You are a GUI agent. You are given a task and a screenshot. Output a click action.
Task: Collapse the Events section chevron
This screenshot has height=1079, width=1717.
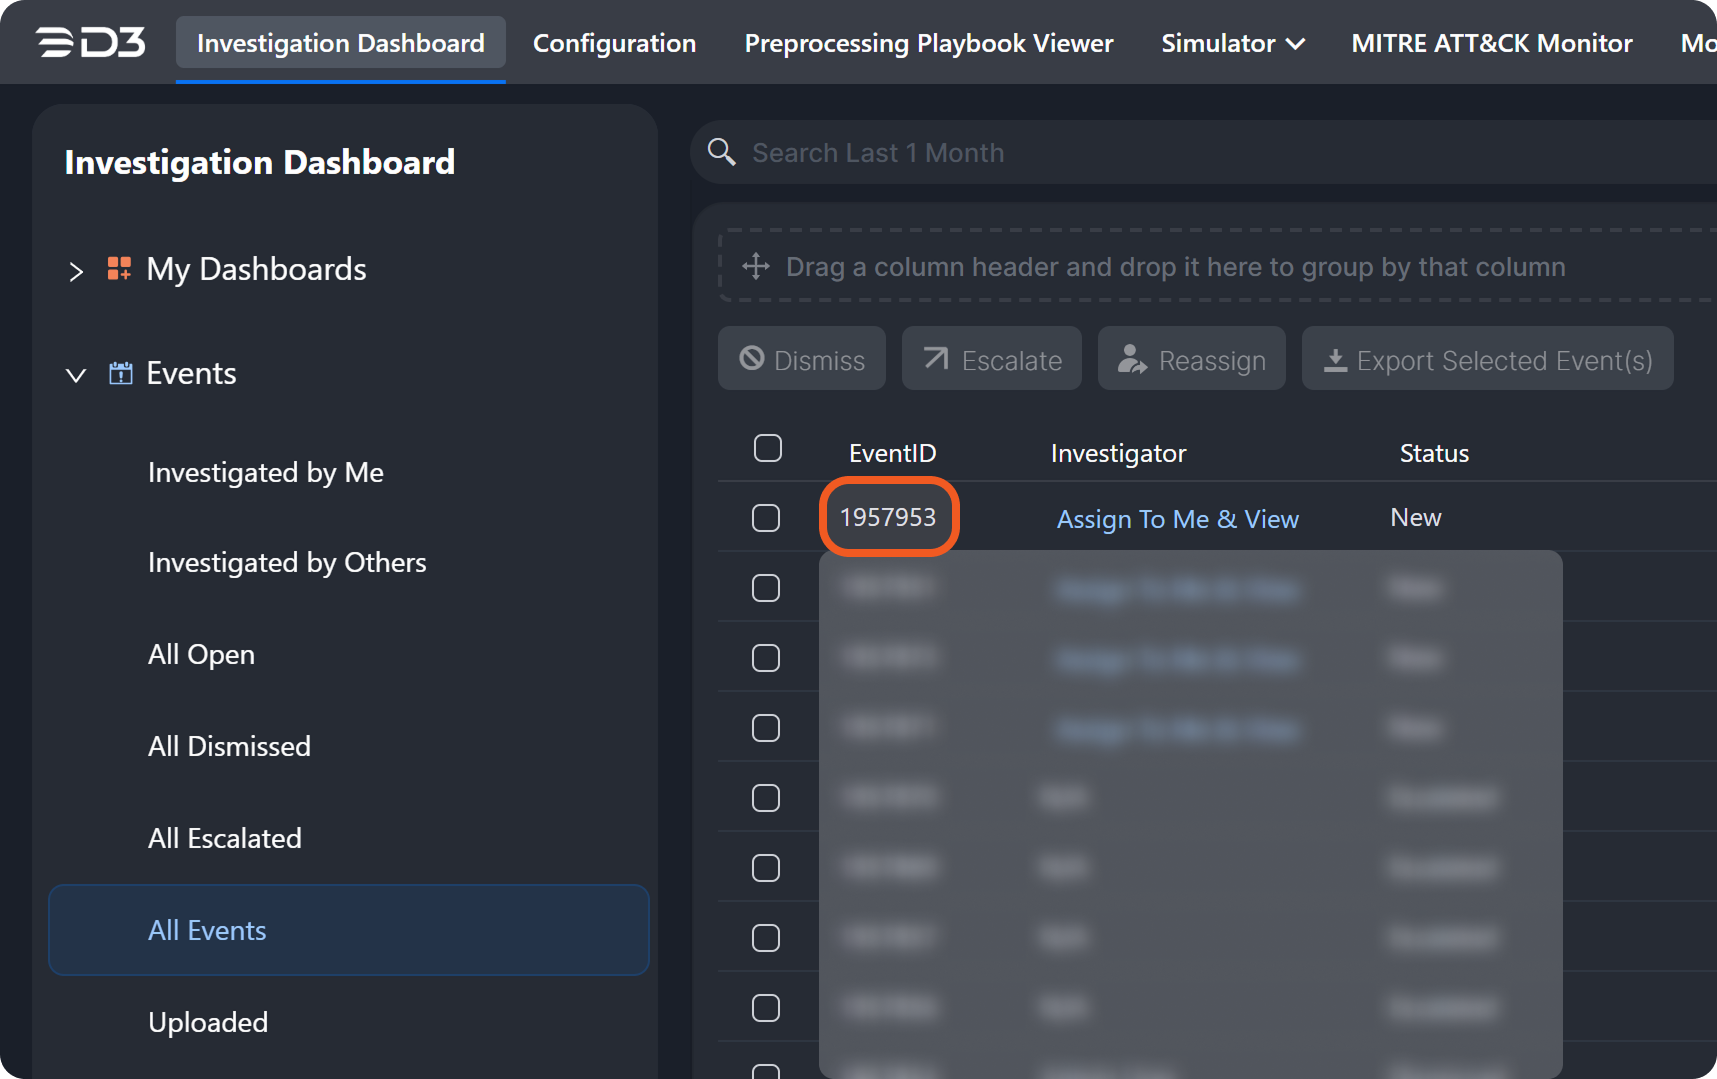pos(76,375)
